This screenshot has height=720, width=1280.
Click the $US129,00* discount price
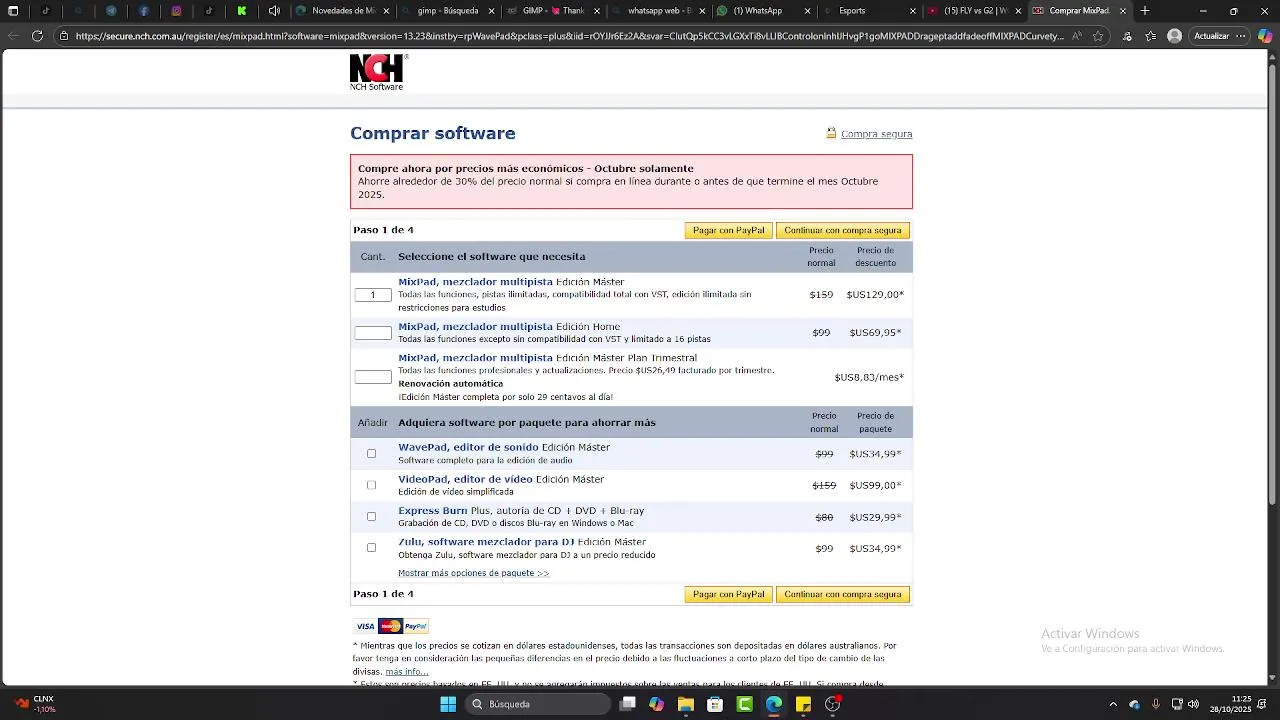click(x=875, y=295)
